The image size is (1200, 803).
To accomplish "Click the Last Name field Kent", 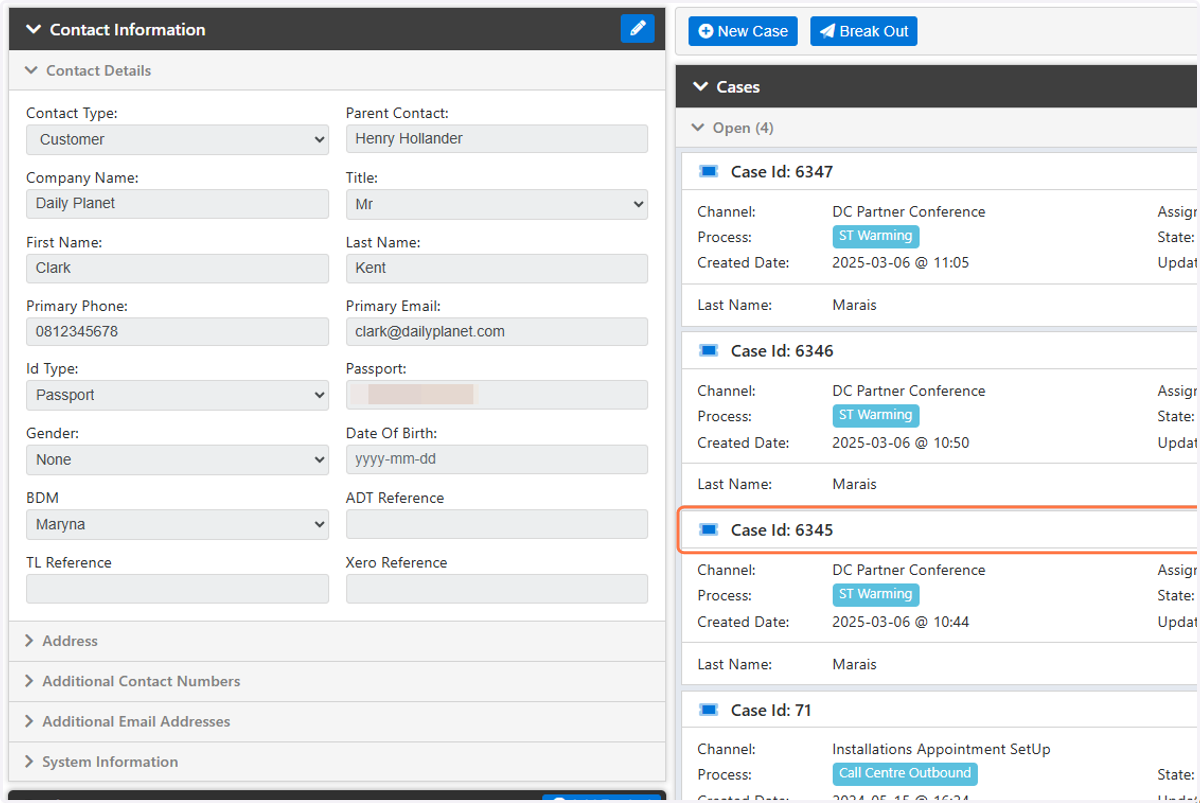I will (x=497, y=268).
